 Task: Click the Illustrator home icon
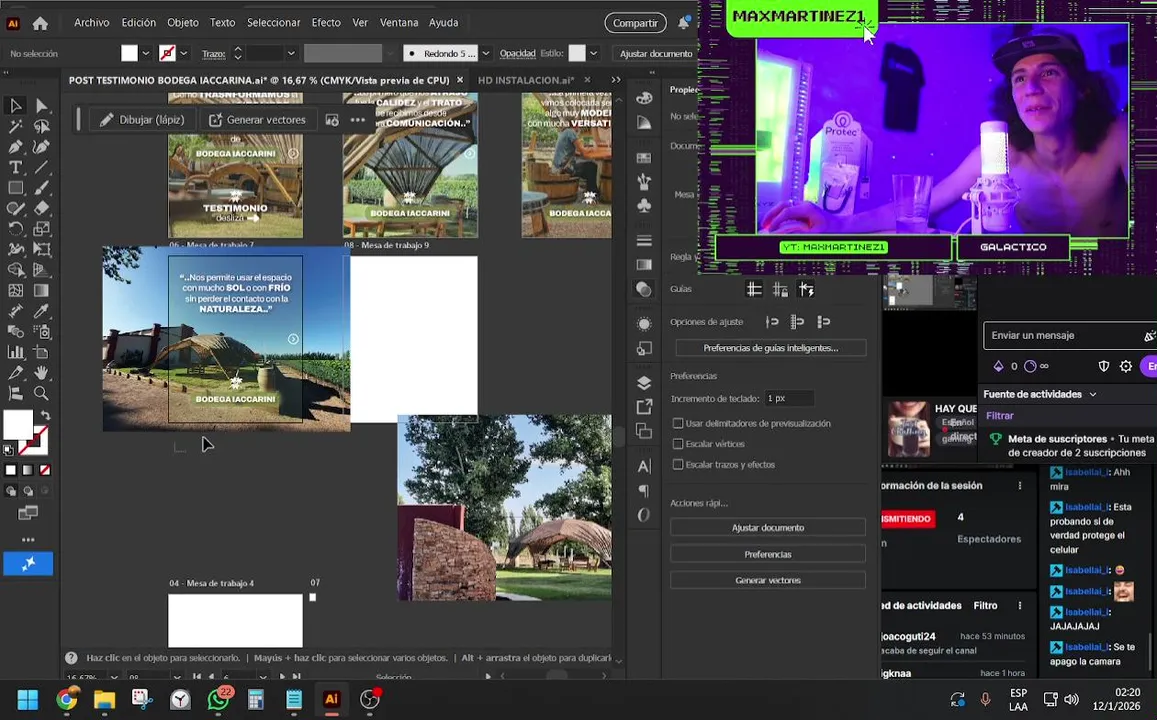click(41, 24)
